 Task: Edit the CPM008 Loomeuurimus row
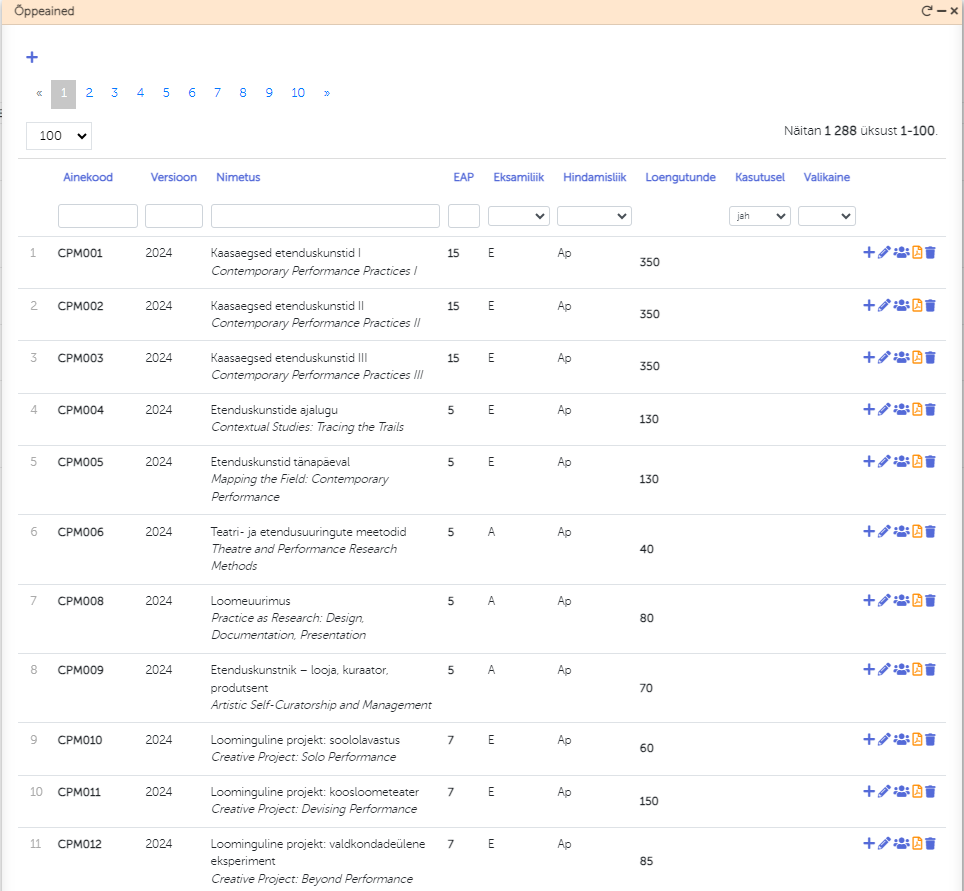click(884, 600)
